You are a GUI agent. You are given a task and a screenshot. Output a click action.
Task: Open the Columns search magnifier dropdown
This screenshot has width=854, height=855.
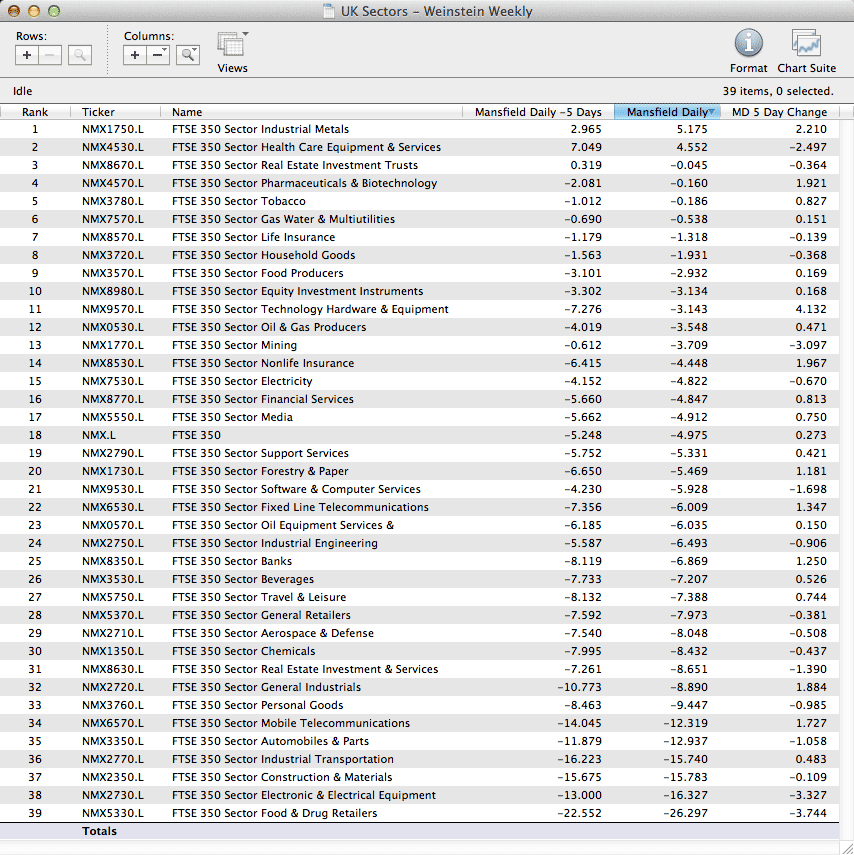pyautogui.click(x=188, y=56)
